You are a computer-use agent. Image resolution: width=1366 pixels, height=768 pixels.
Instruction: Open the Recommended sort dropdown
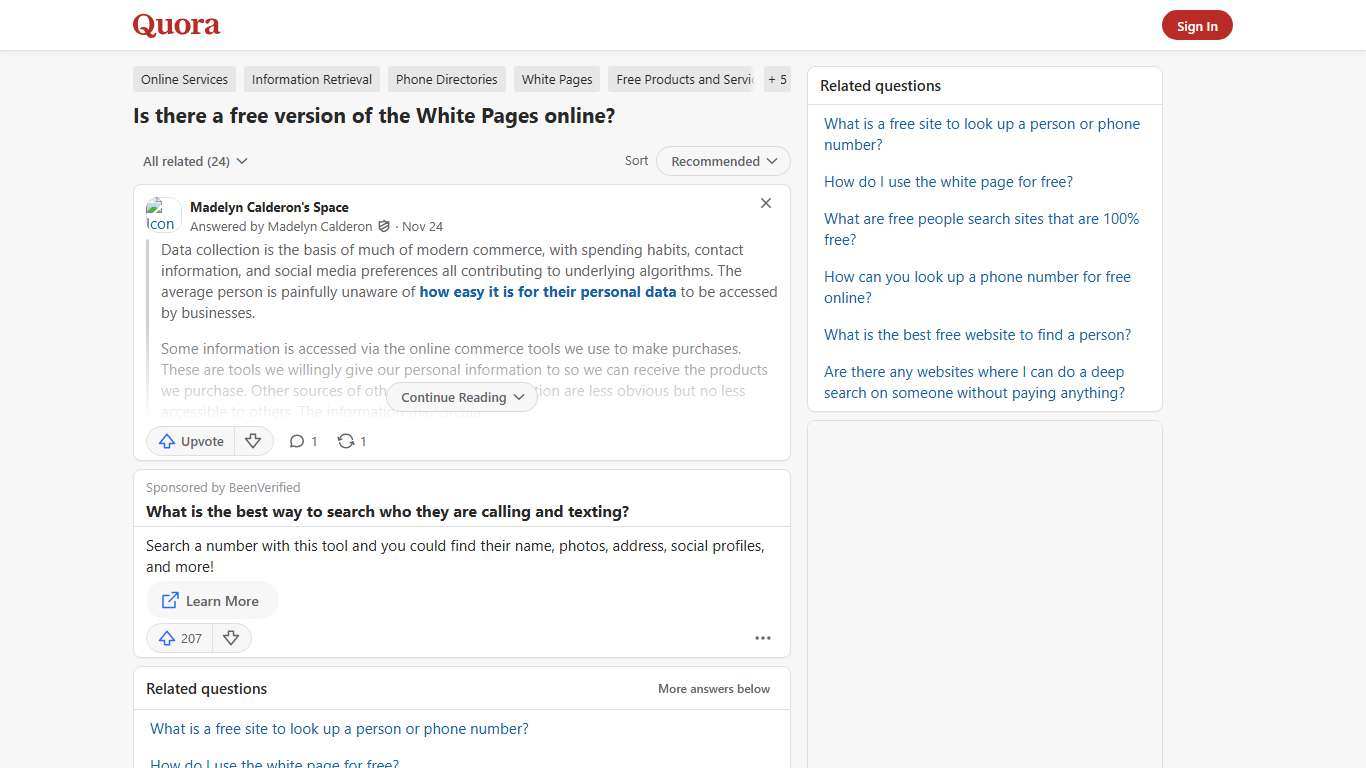[722, 161]
